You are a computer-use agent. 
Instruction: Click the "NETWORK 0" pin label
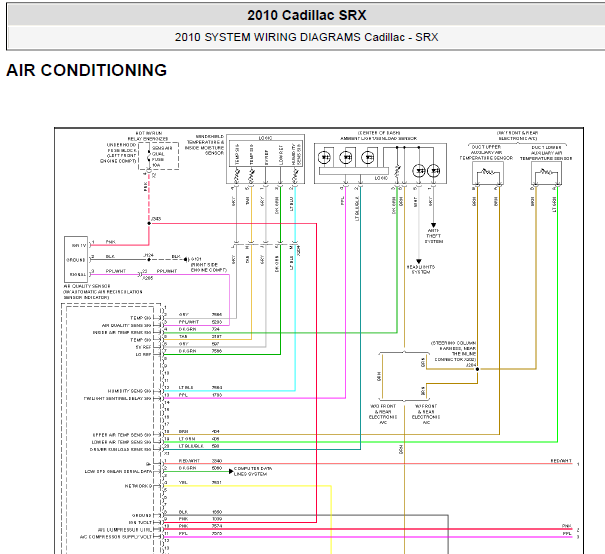pos(139,486)
